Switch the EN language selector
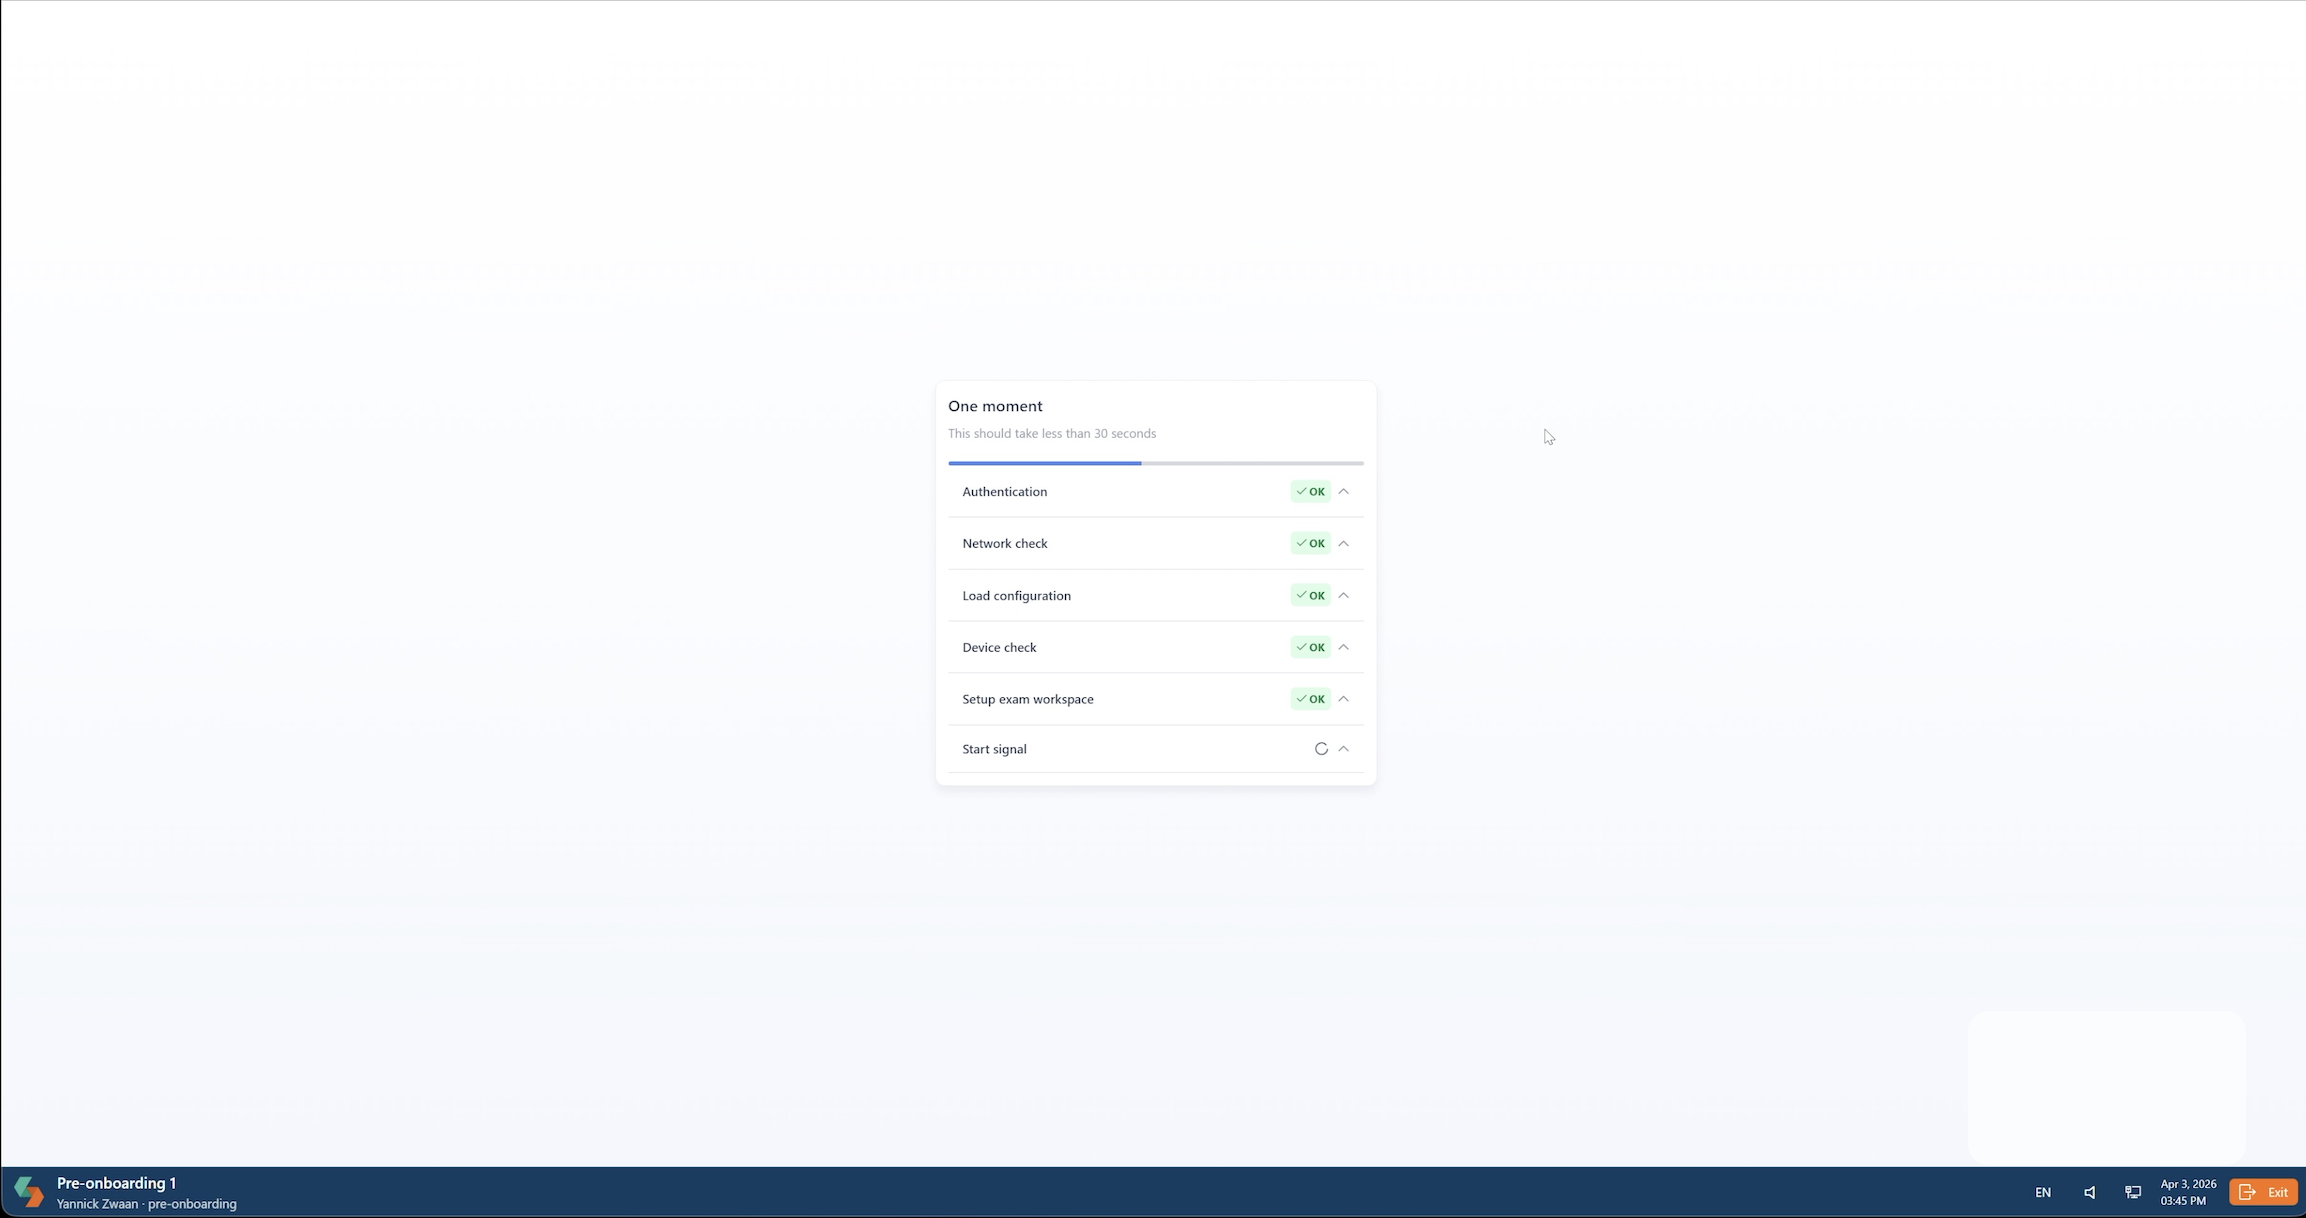The image size is (2306, 1218). tap(2043, 1192)
